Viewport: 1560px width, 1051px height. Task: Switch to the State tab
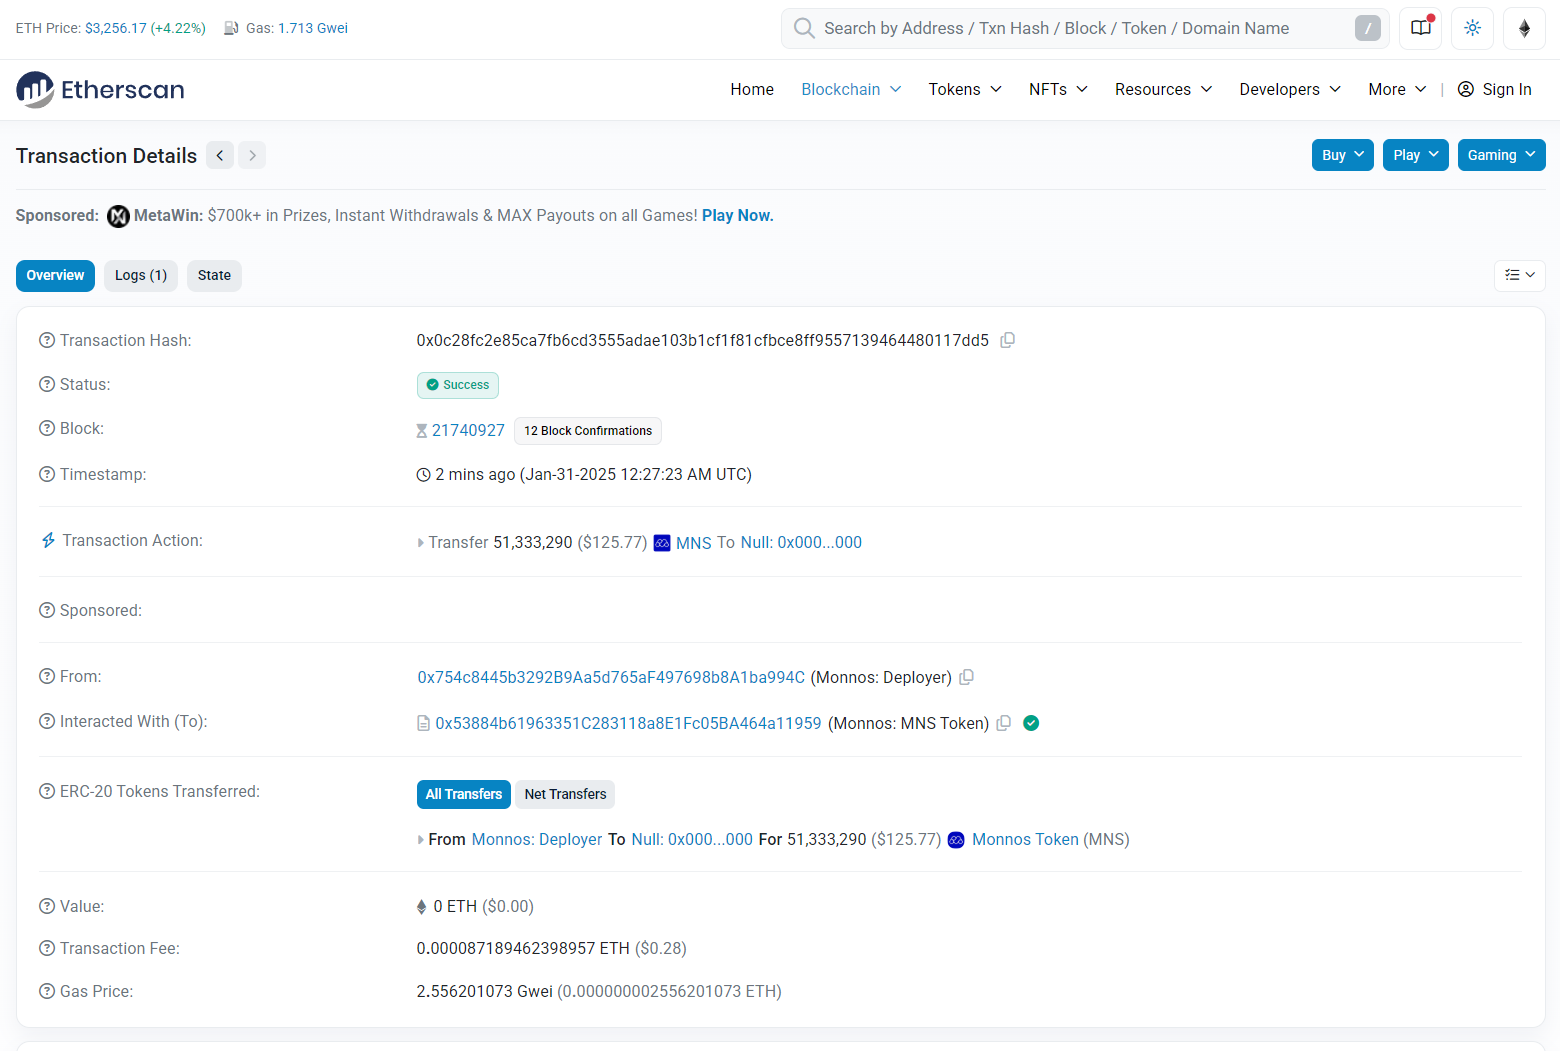pos(214,275)
